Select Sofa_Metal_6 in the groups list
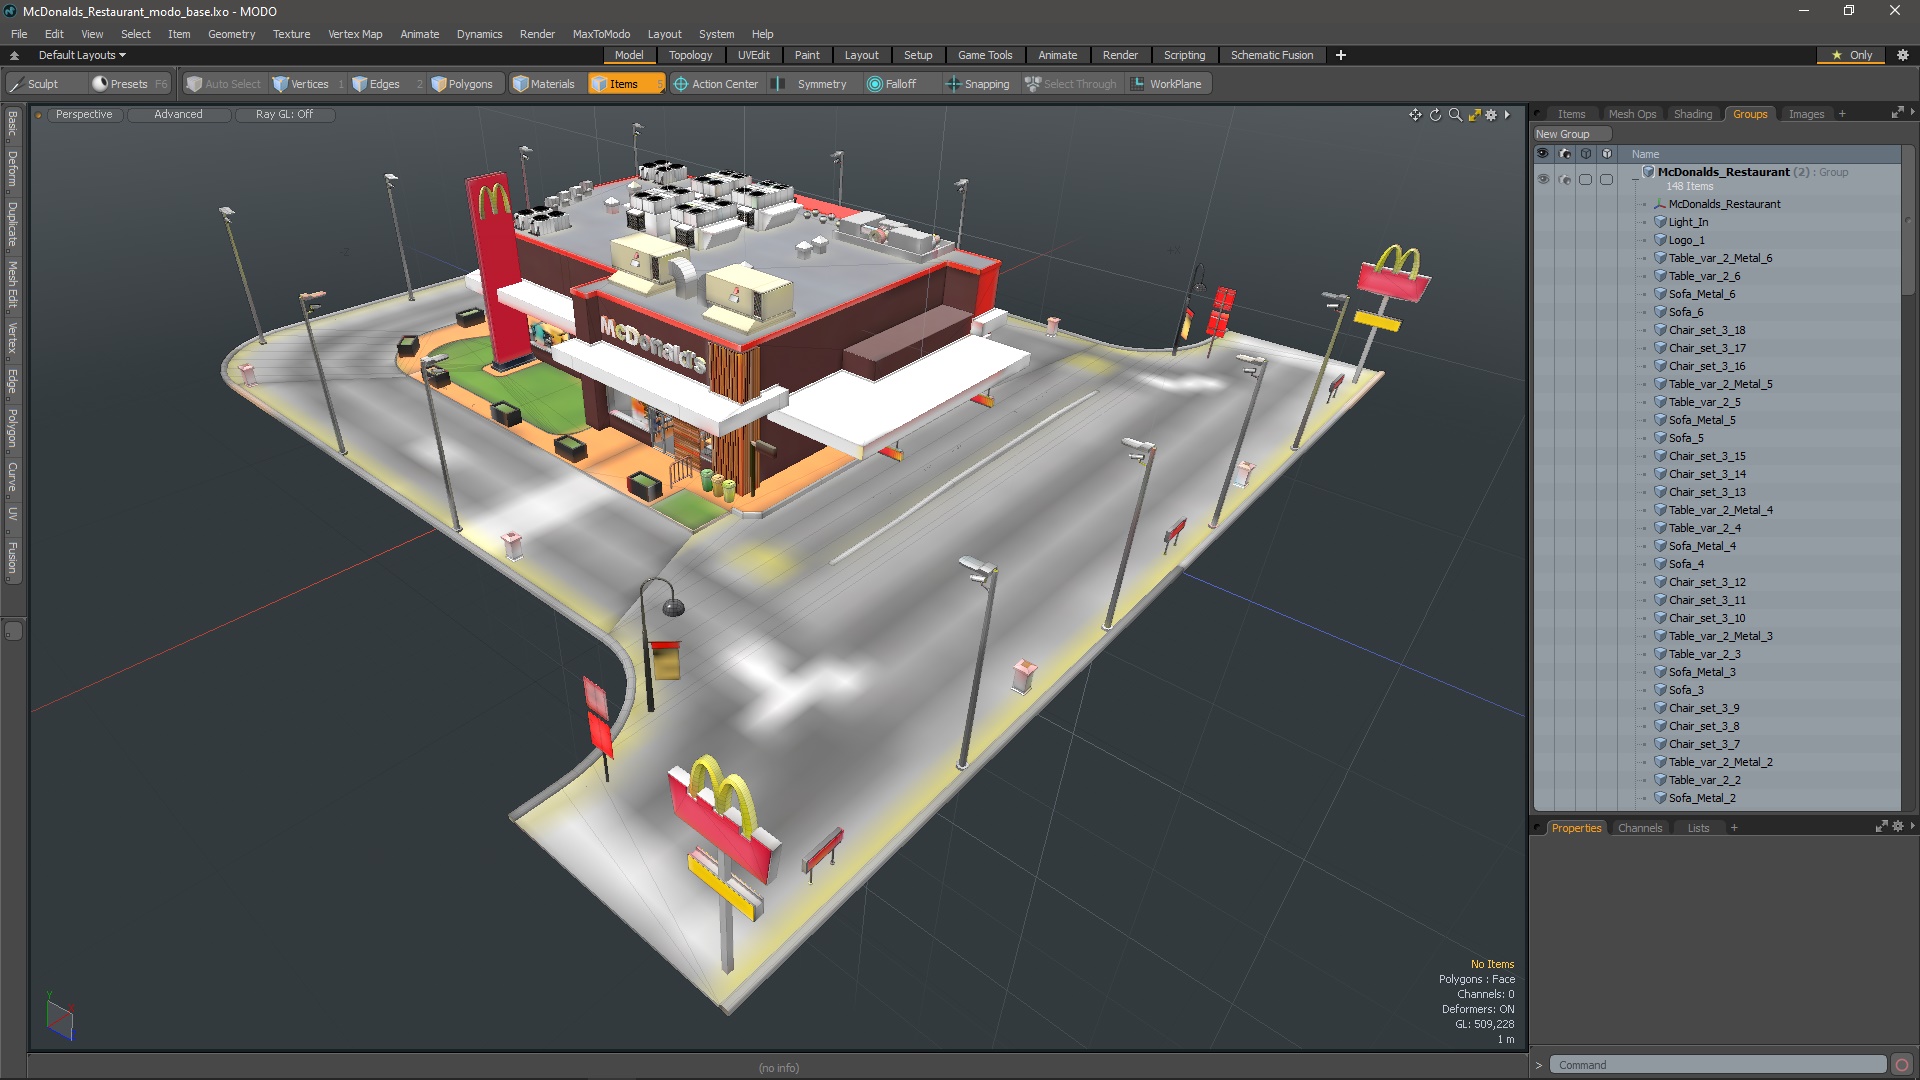 click(1701, 294)
